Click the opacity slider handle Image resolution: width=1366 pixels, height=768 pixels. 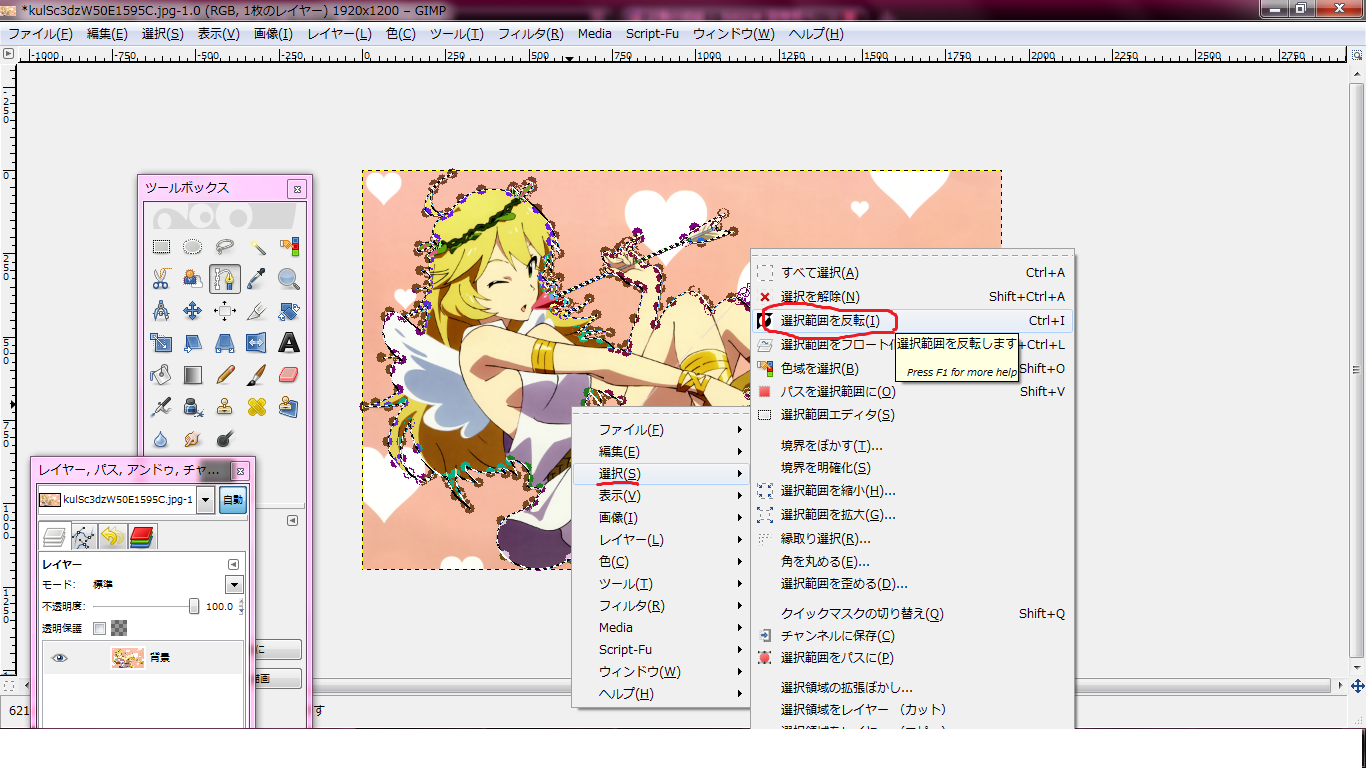tap(194, 606)
